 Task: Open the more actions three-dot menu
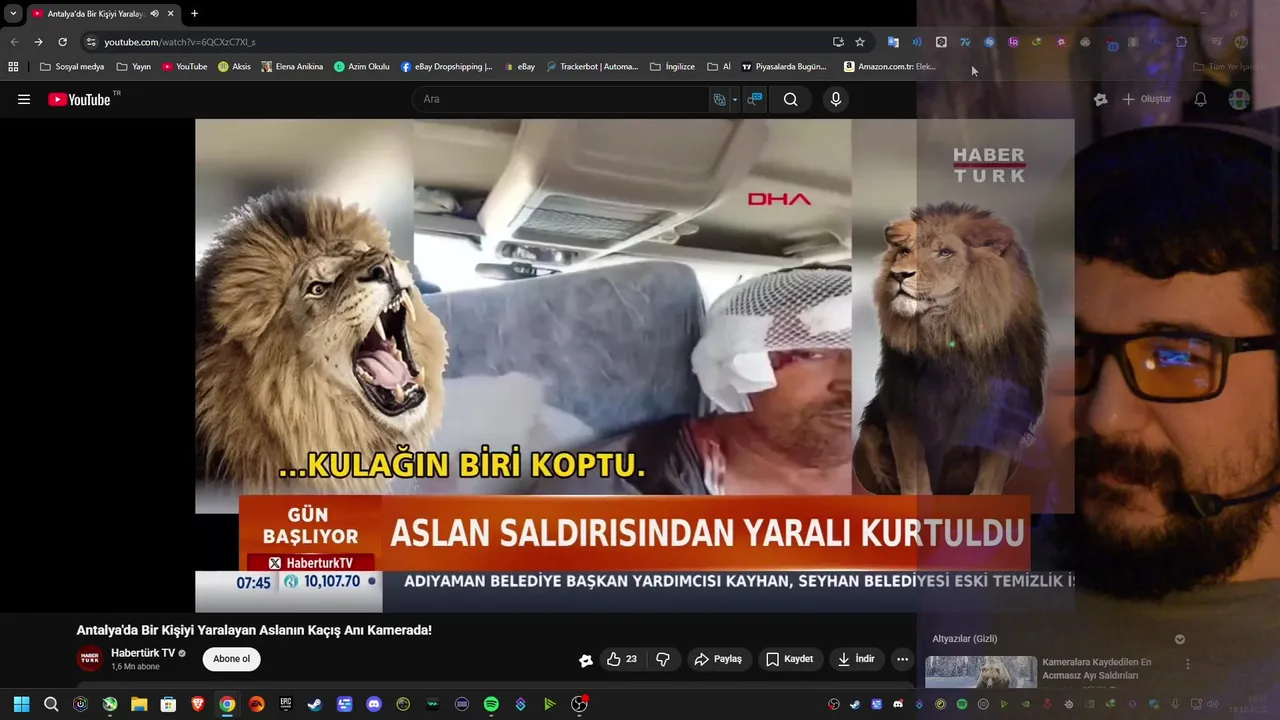pyautogui.click(x=902, y=659)
